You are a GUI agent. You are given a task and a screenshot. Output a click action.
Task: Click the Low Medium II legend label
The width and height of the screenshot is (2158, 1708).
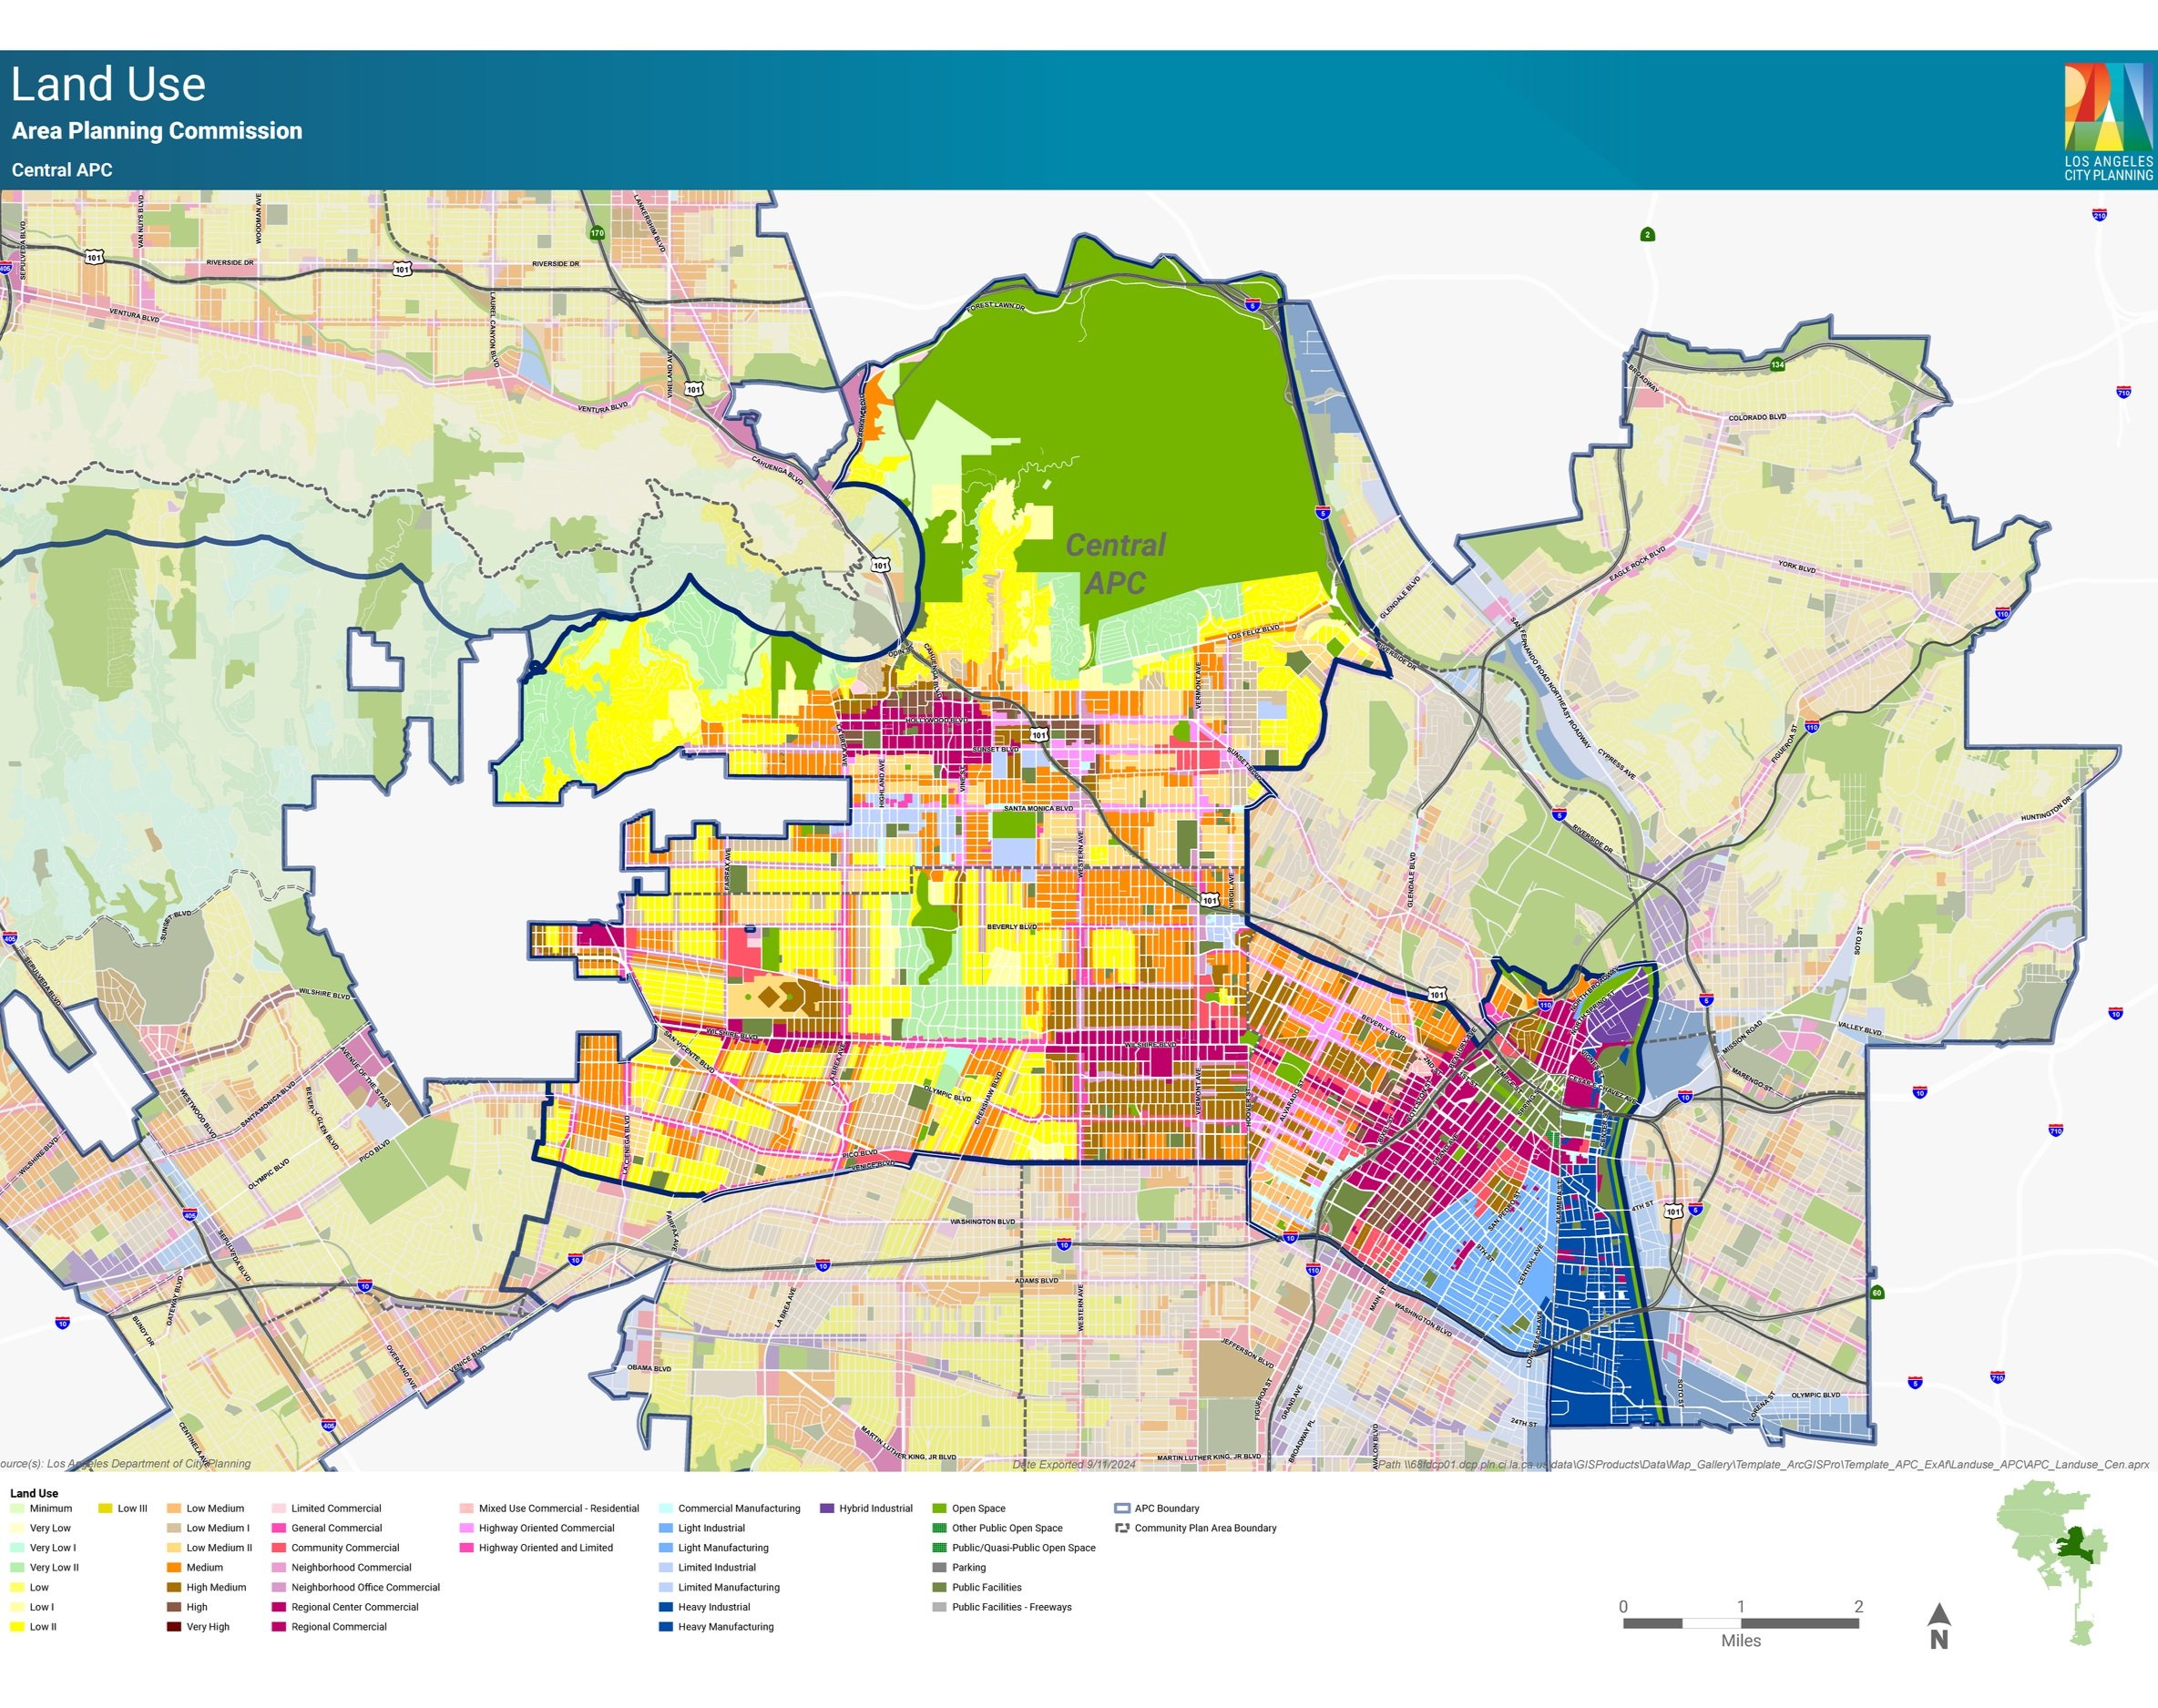pyautogui.click(x=219, y=1548)
